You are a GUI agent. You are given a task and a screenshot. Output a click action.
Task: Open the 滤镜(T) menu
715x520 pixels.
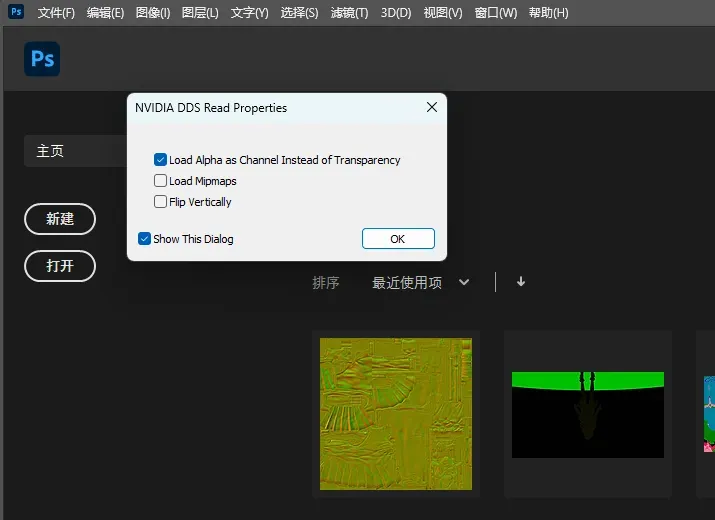pos(348,13)
